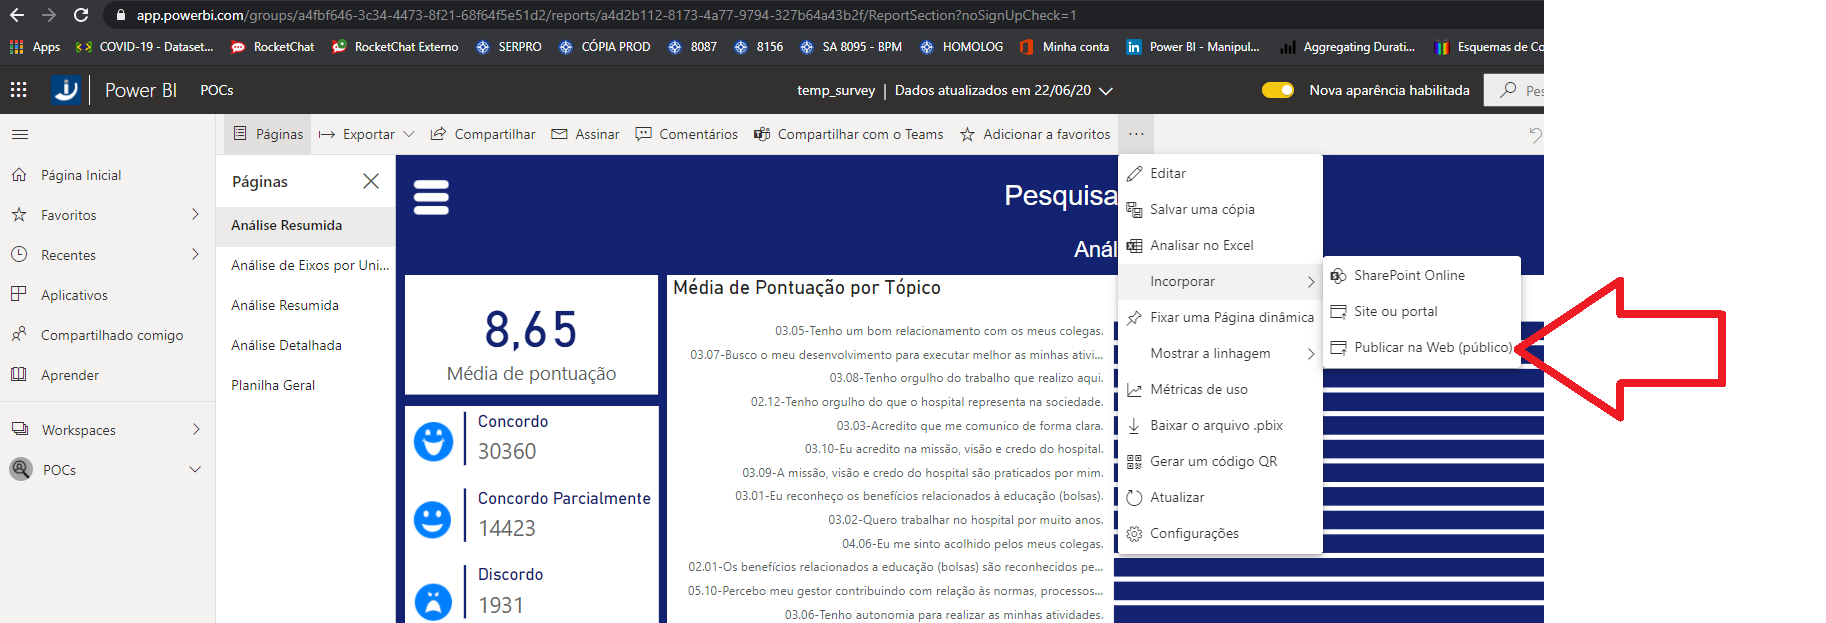This screenshot has height=623, width=1826.
Task: Toggle the Páginas pane button
Action: pyautogui.click(x=267, y=134)
